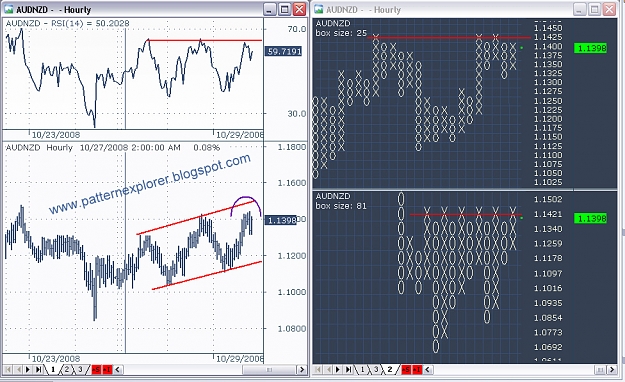The image size is (625, 382).
Task: Go to next sheet in left chart window
Action: [x=28, y=370]
